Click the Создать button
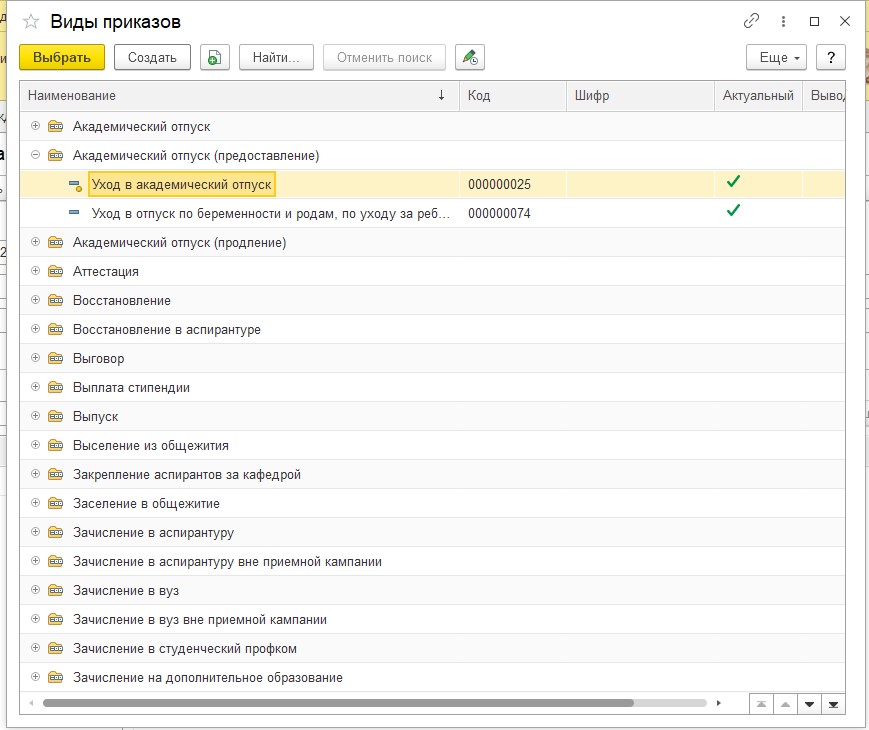Image resolution: width=869 pixels, height=730 pixels. point(152,57)
